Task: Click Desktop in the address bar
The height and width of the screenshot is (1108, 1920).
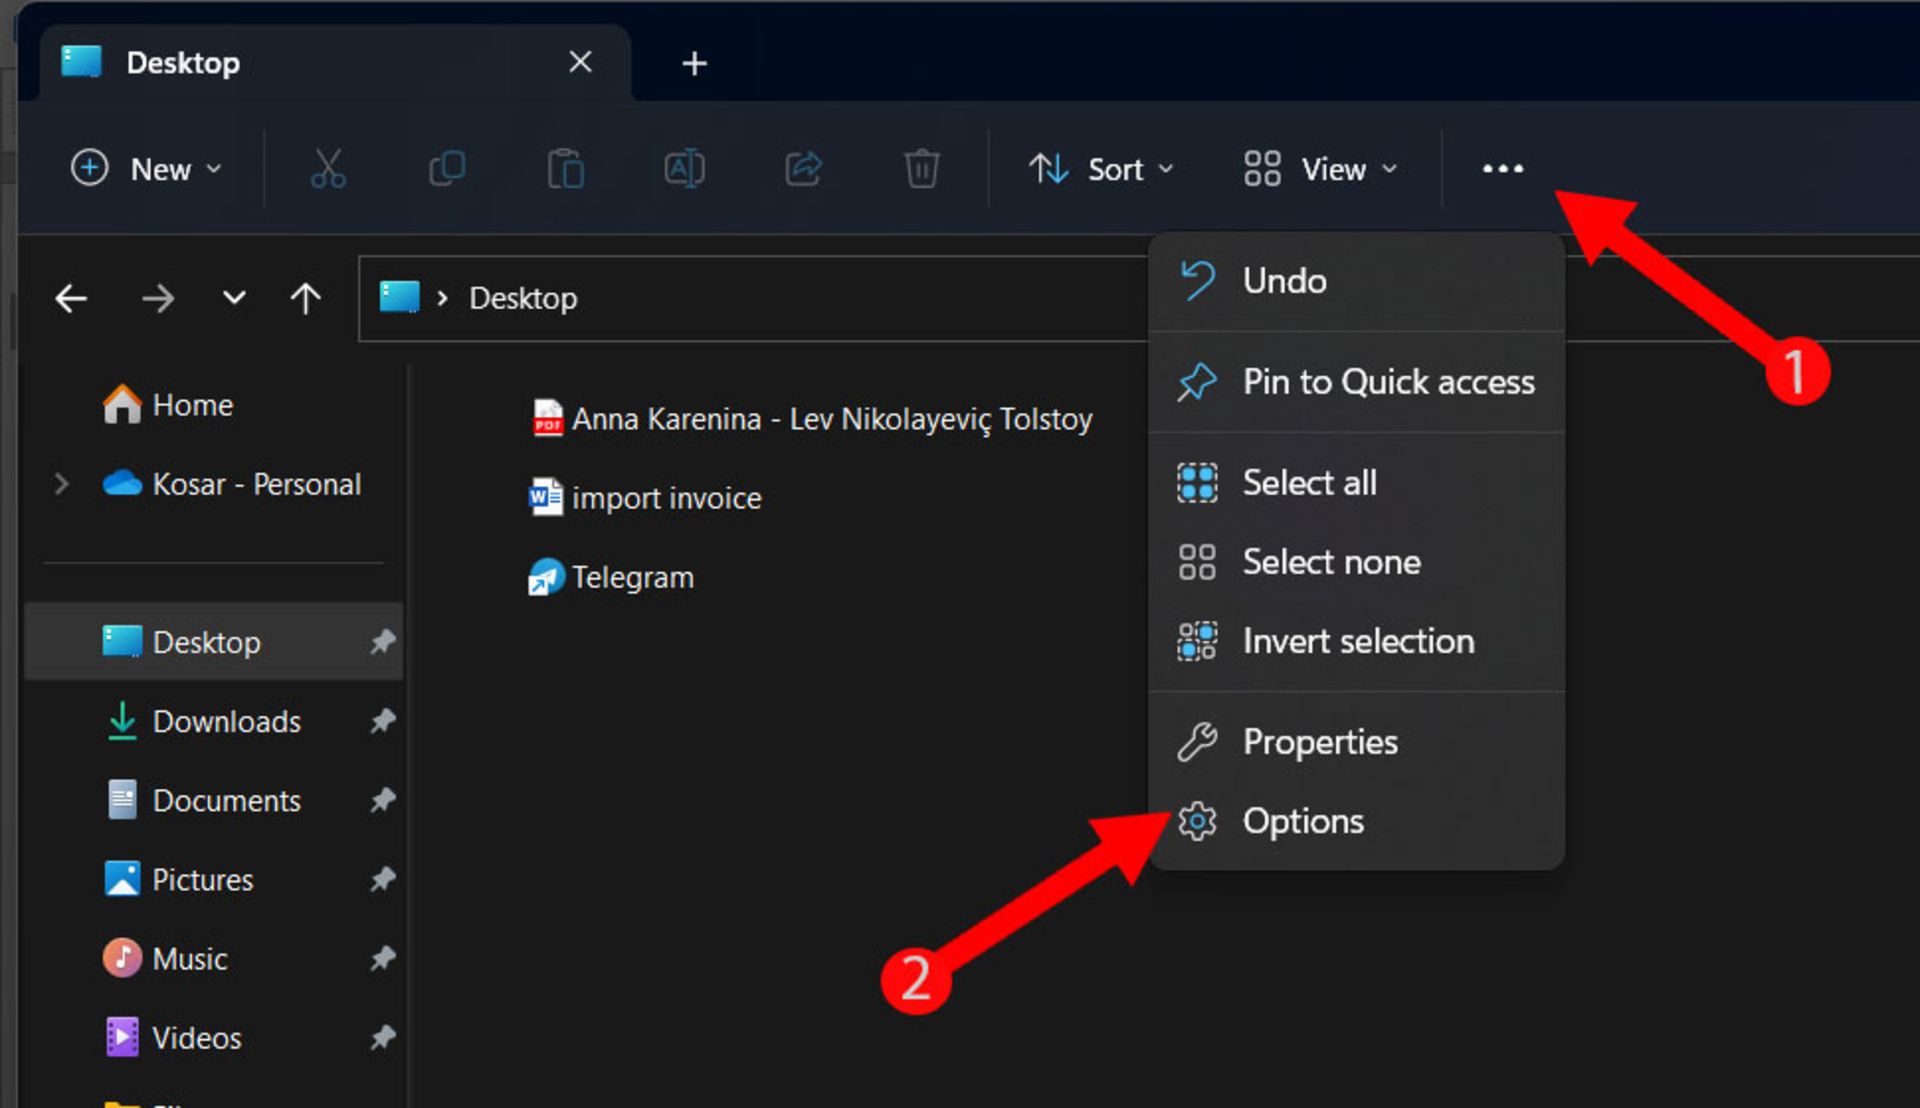Action: (x=523, y=298)
